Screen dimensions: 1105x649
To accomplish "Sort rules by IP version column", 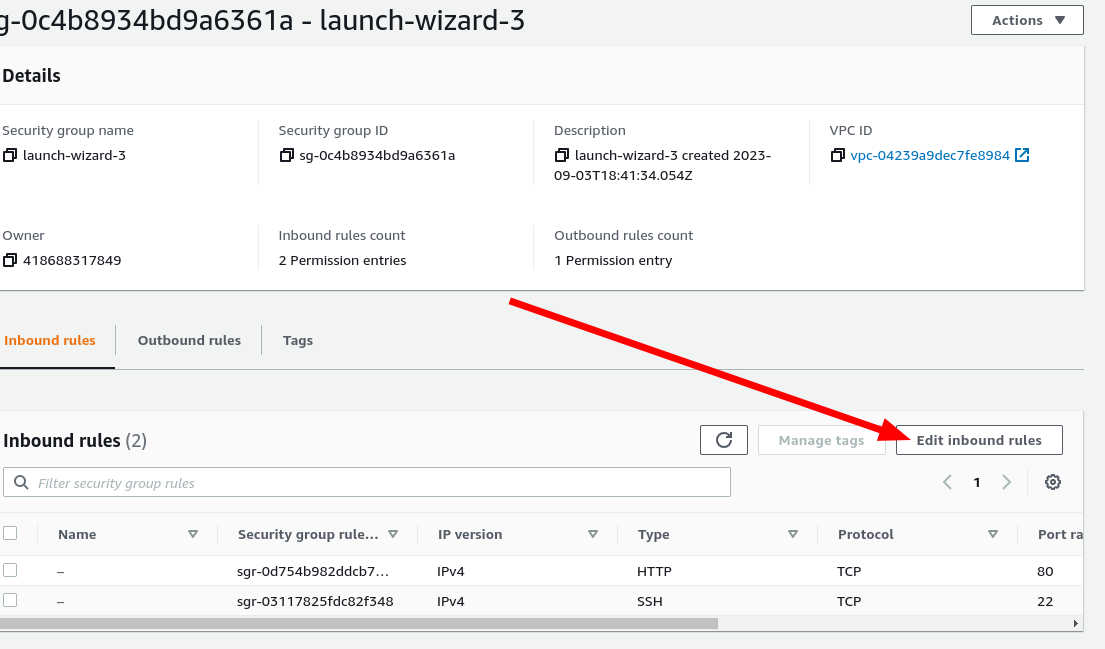I will tap(593, 534).
